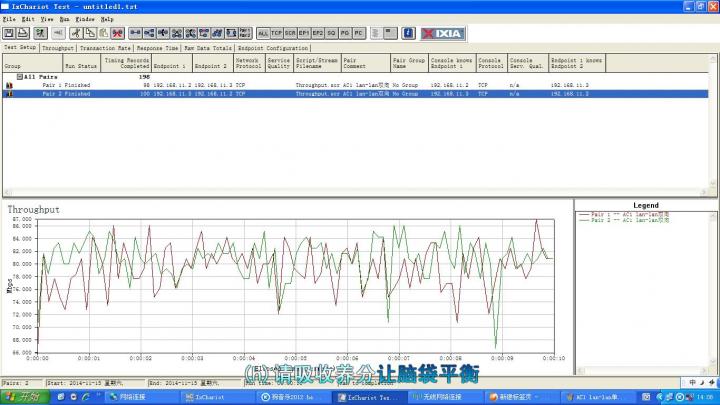Click the last pair icon before ALL
This screenshot has width=720, height=405.
click(245, 33)
